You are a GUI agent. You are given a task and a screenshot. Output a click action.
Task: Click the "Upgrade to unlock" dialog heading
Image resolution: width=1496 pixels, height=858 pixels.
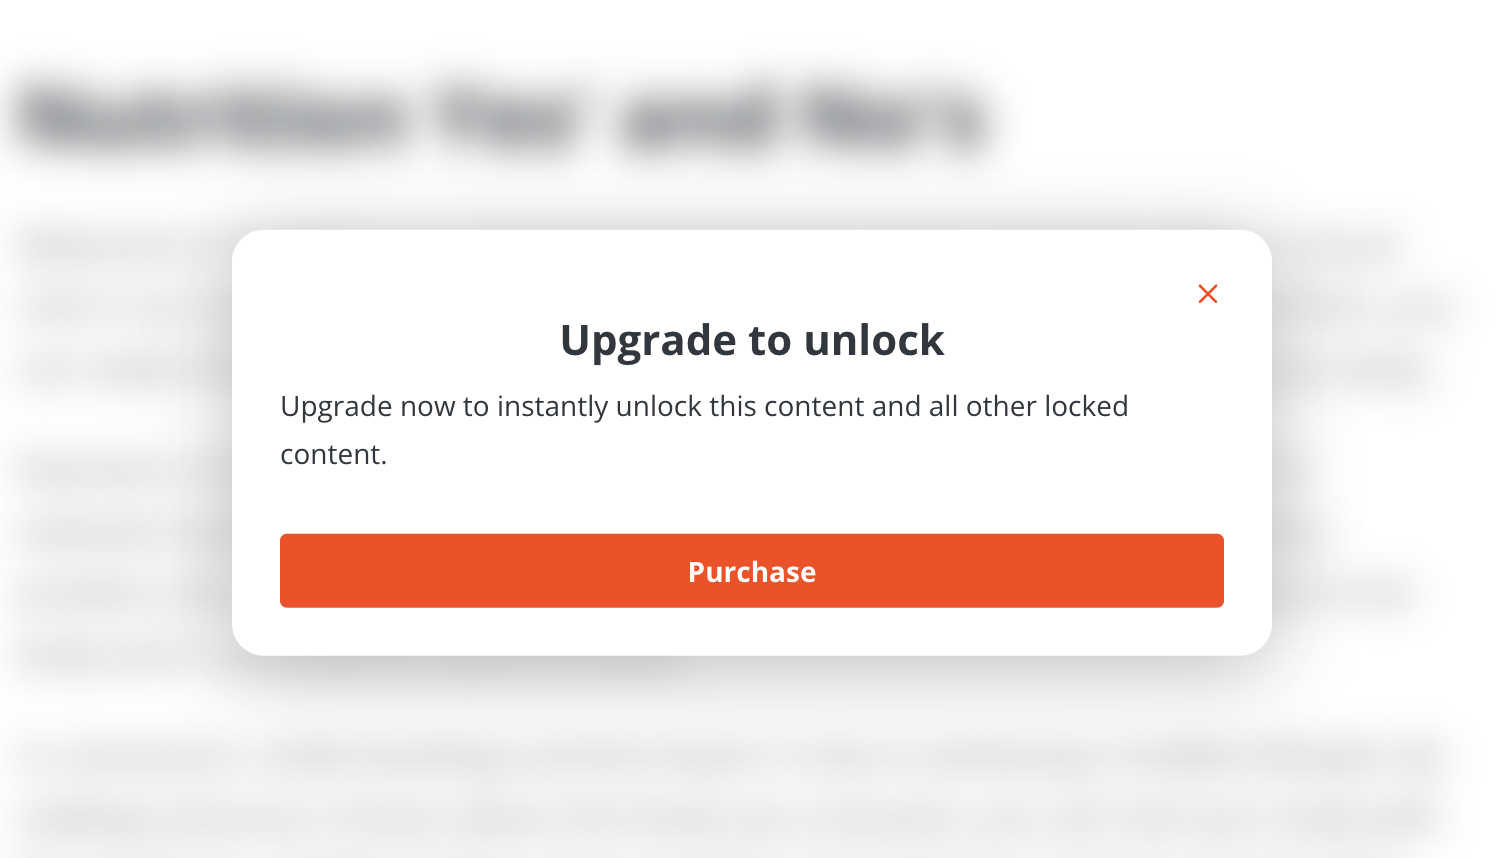coord(751,341)
